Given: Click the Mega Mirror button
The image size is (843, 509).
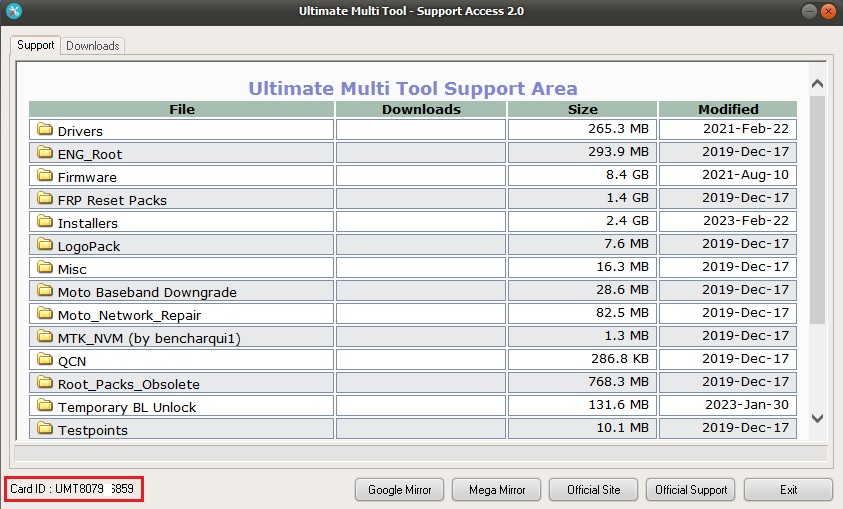Looking at the screenshot, I should pyautogui.click(x=496, y=490).
